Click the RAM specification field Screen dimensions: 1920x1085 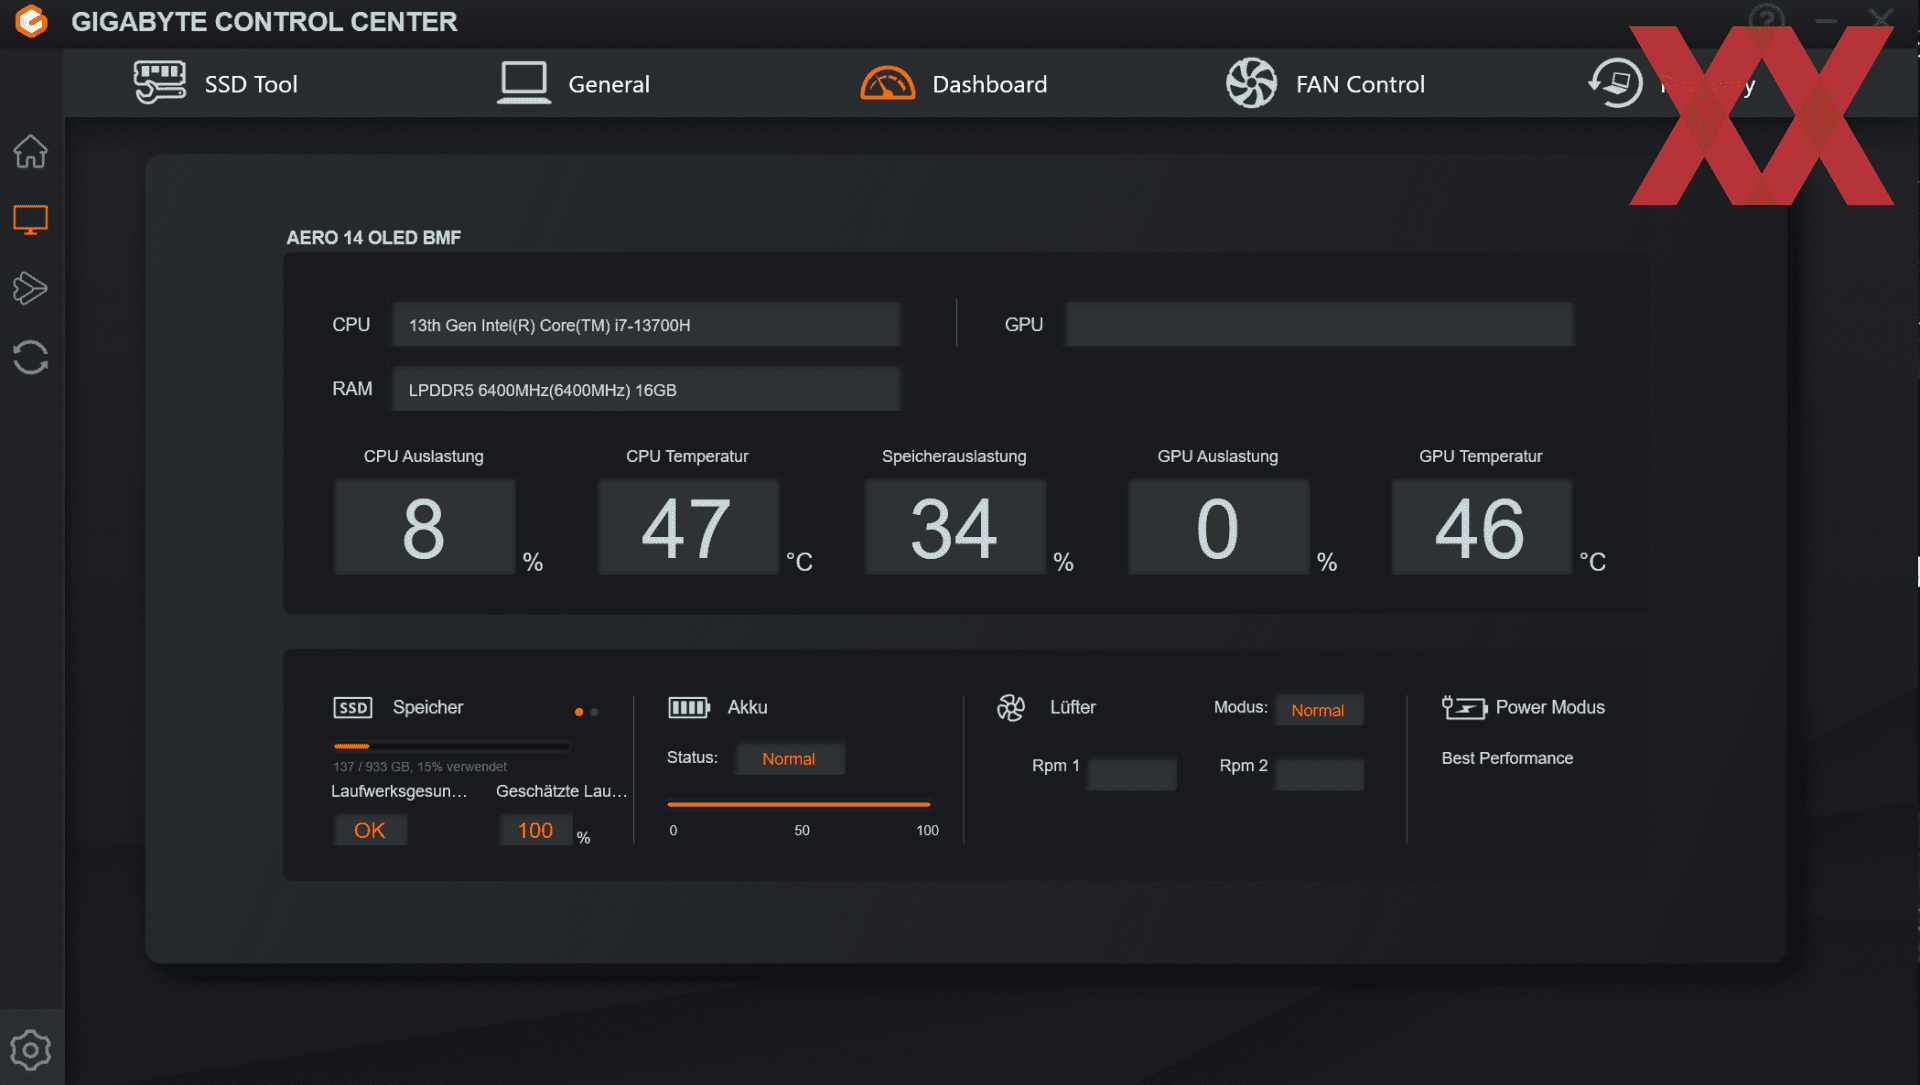coord(646,389)
